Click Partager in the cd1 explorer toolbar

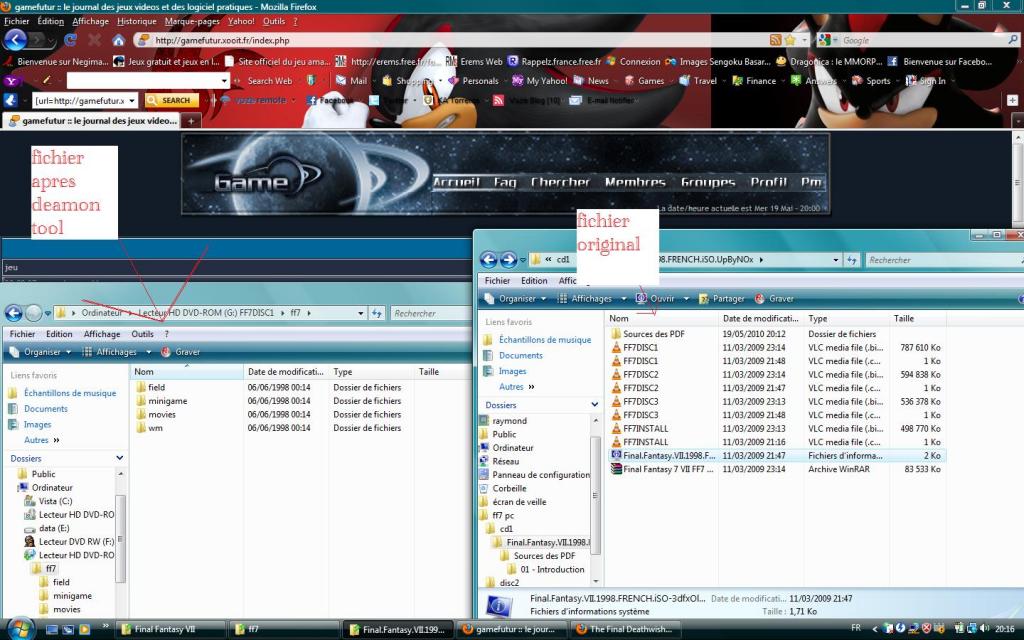(722, 298)
